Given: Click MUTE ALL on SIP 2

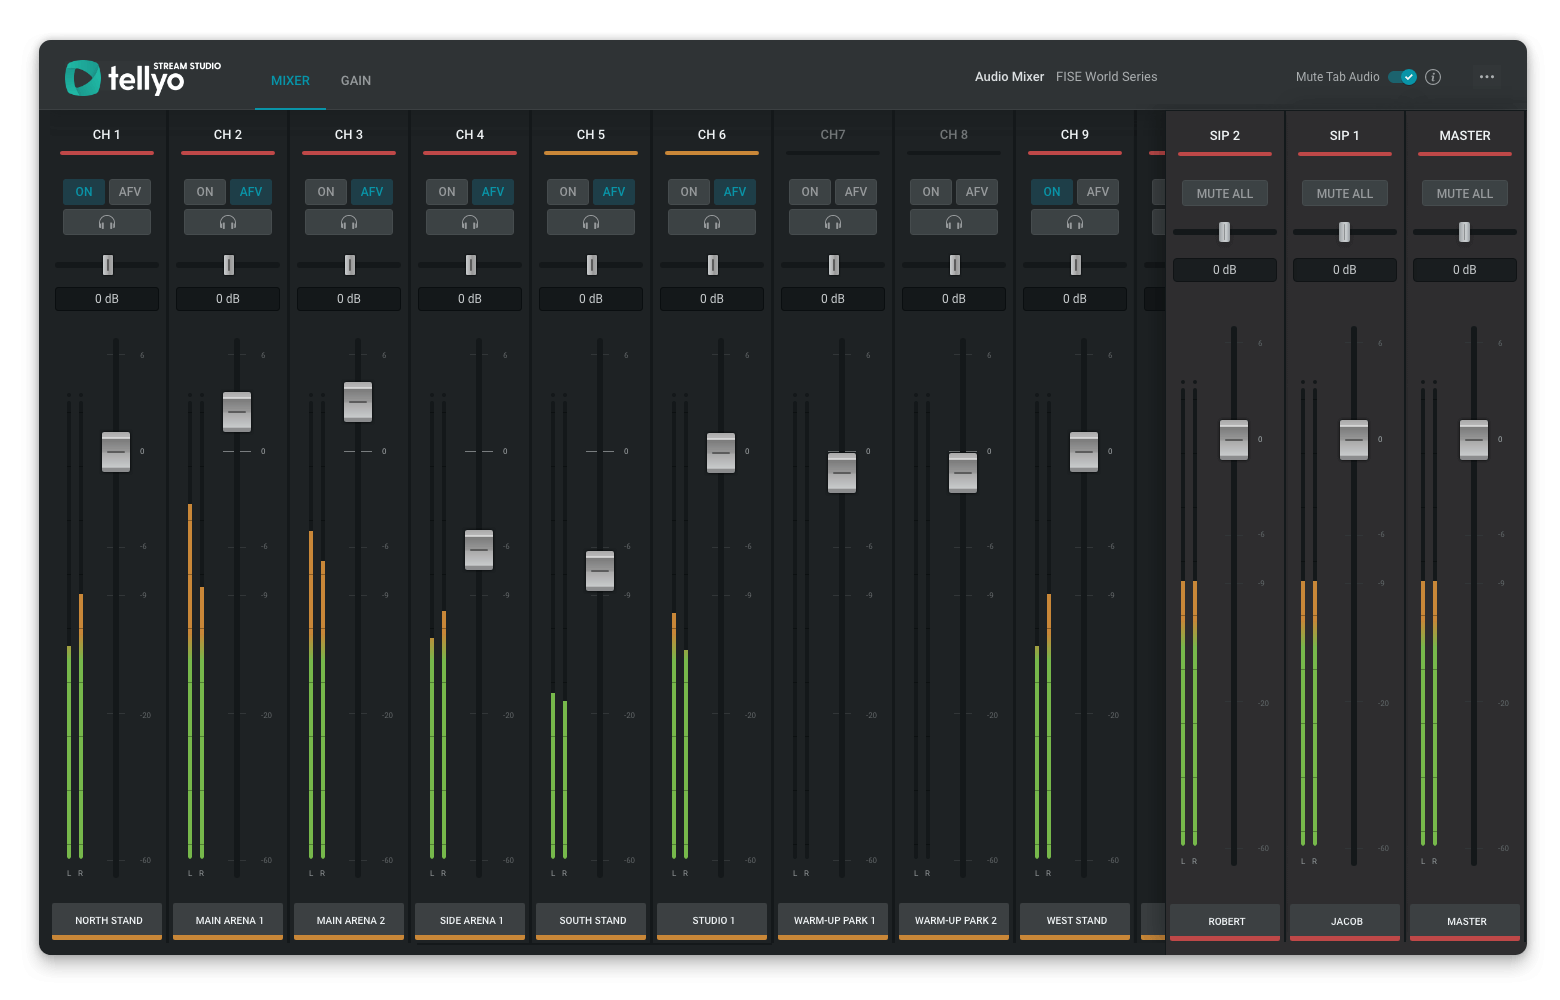Looking at the screenshot, I should [x=1225, y=194].
